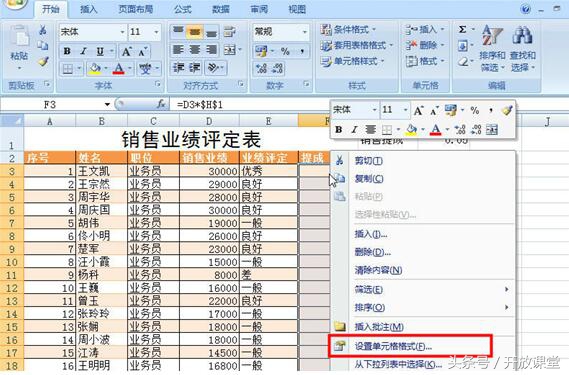Expand the 排序(O) submenu in the context menu

click(423, 307)
